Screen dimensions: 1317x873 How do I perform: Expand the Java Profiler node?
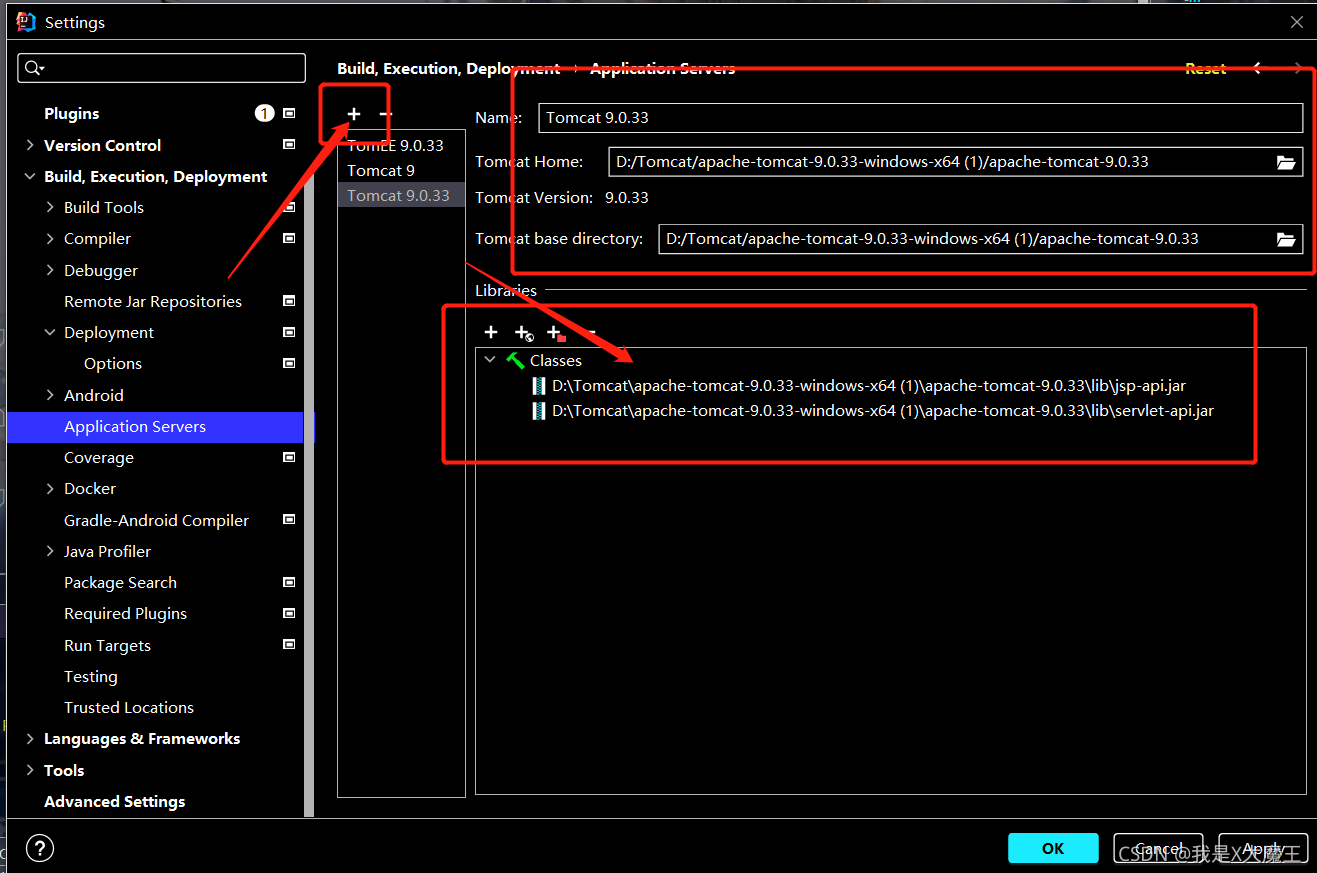pyautogui.click(x=50, y=551)
